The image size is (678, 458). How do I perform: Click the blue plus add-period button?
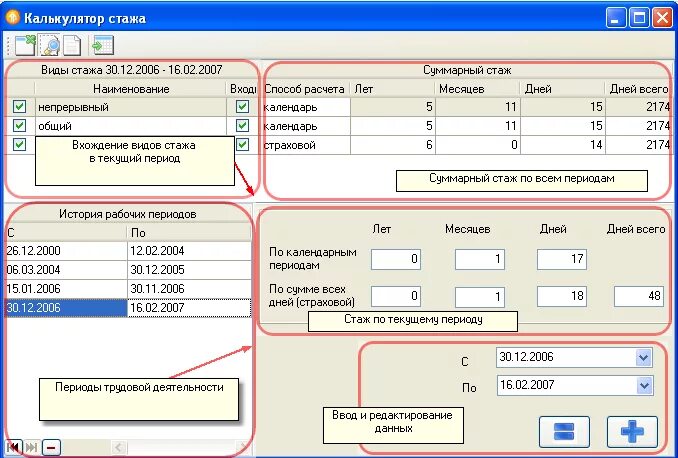[632, 432]
